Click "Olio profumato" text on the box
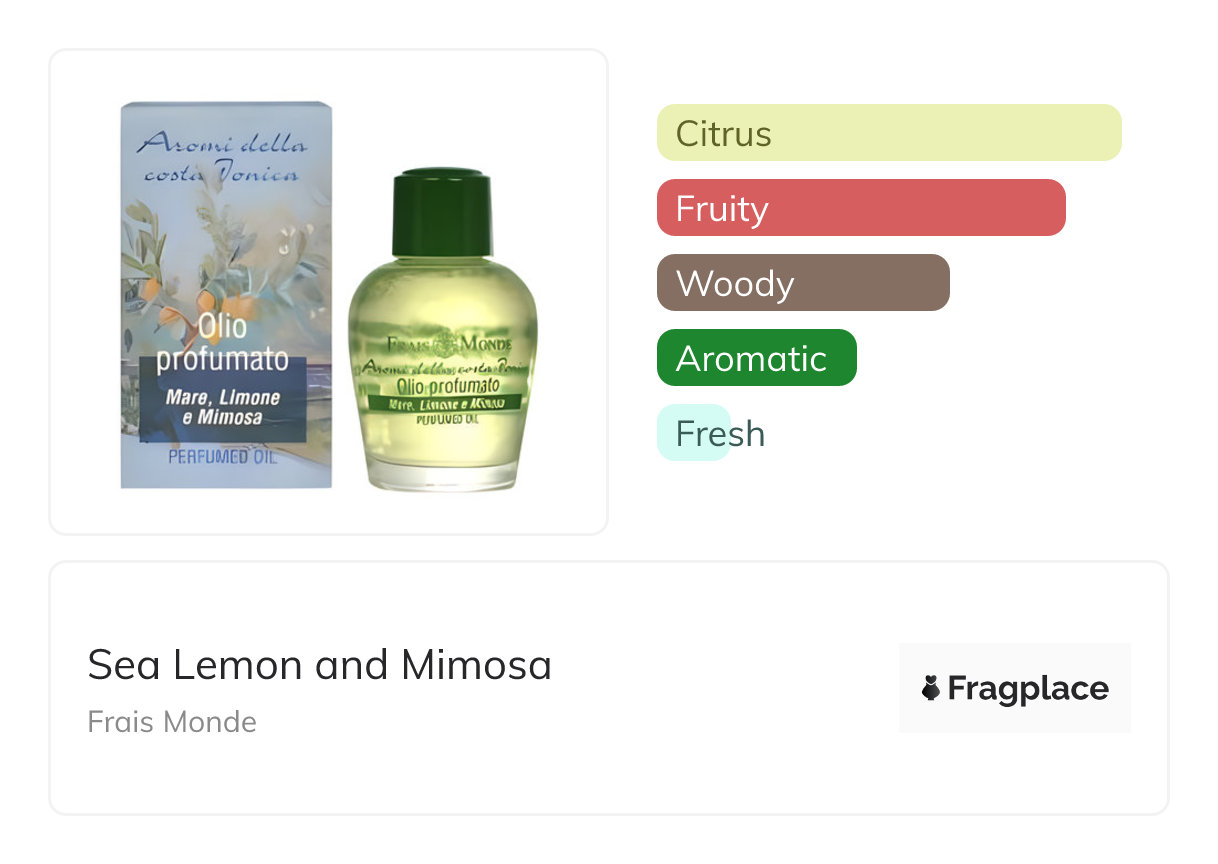 point(222,342)
